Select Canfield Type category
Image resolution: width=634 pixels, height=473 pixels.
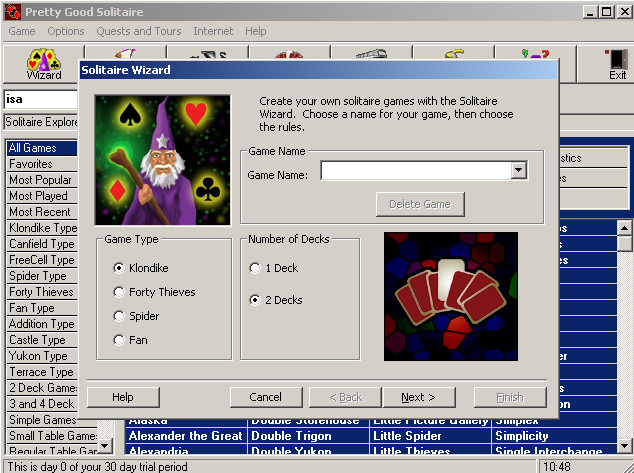point(42,244)
